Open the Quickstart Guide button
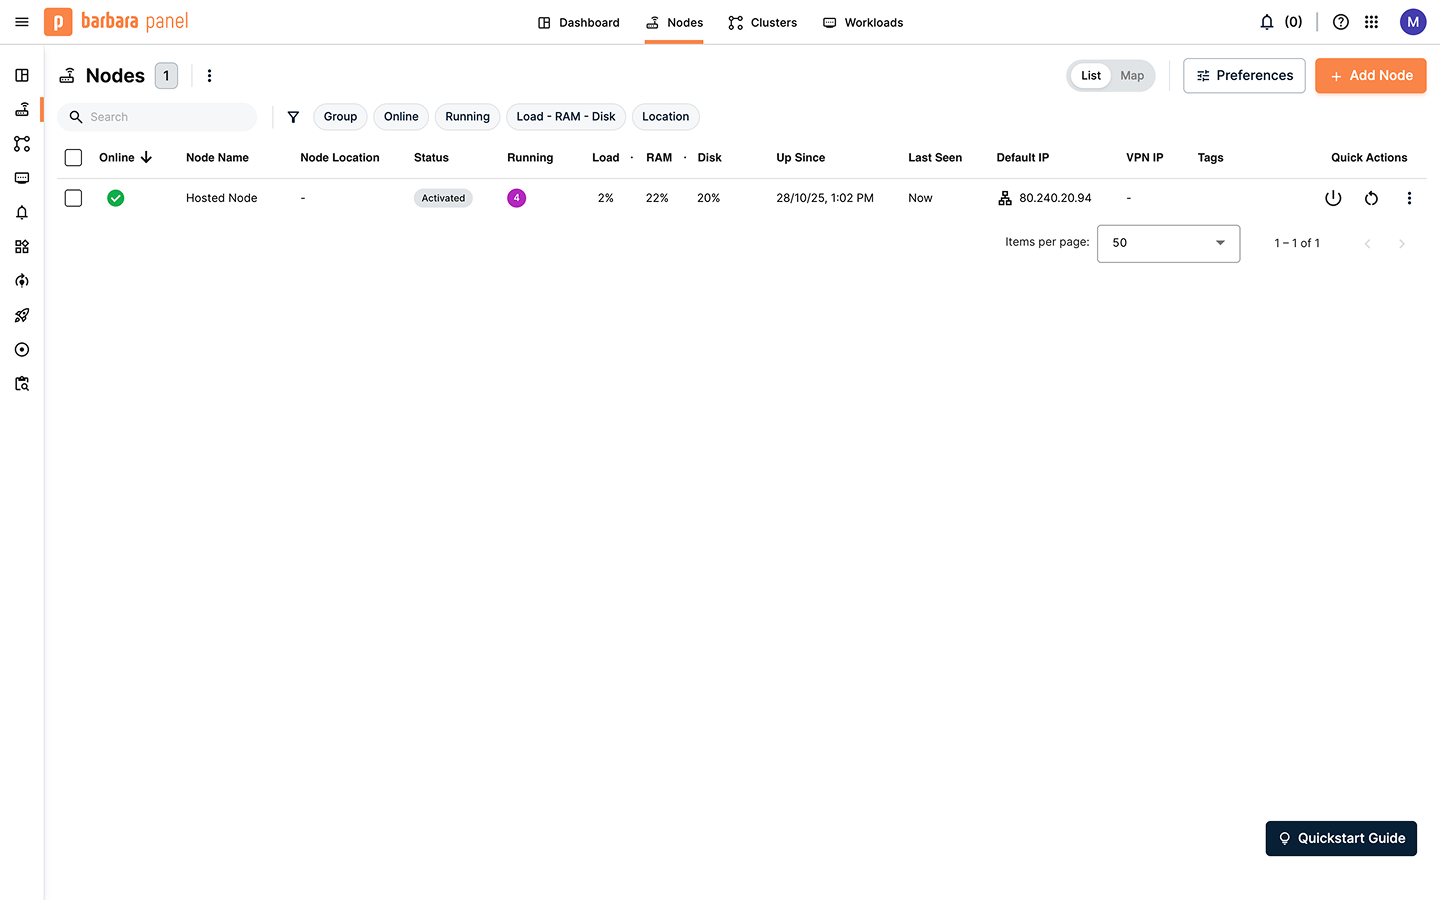Screen dimensions: 1440x900 (x=1340, y=838)
